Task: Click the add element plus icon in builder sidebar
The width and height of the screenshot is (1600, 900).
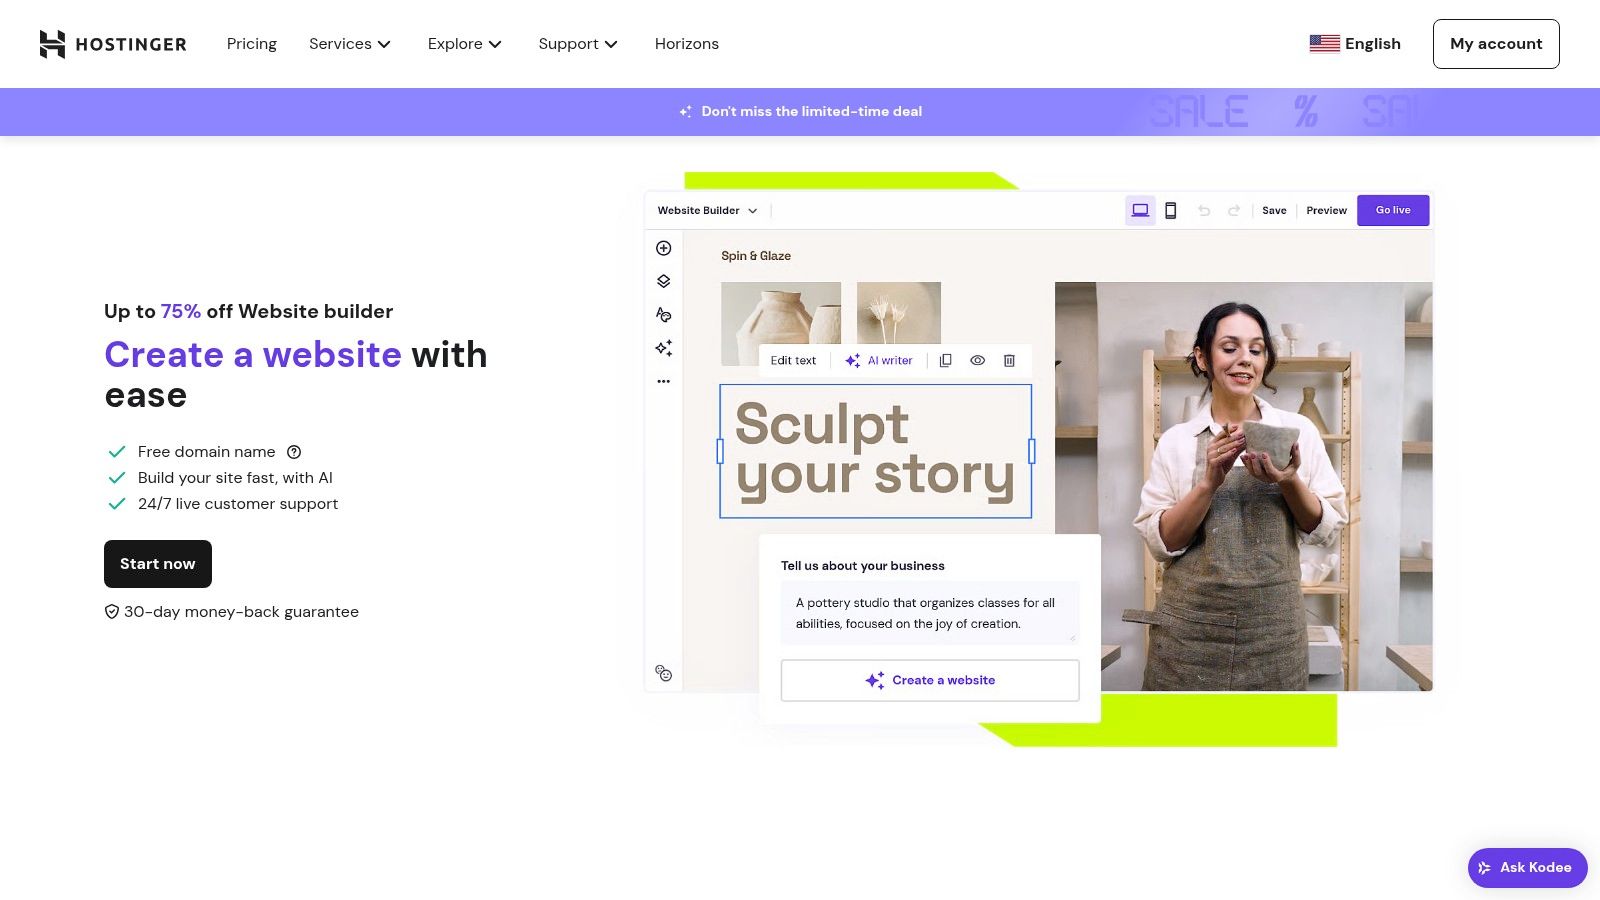Action: [663, 248]
